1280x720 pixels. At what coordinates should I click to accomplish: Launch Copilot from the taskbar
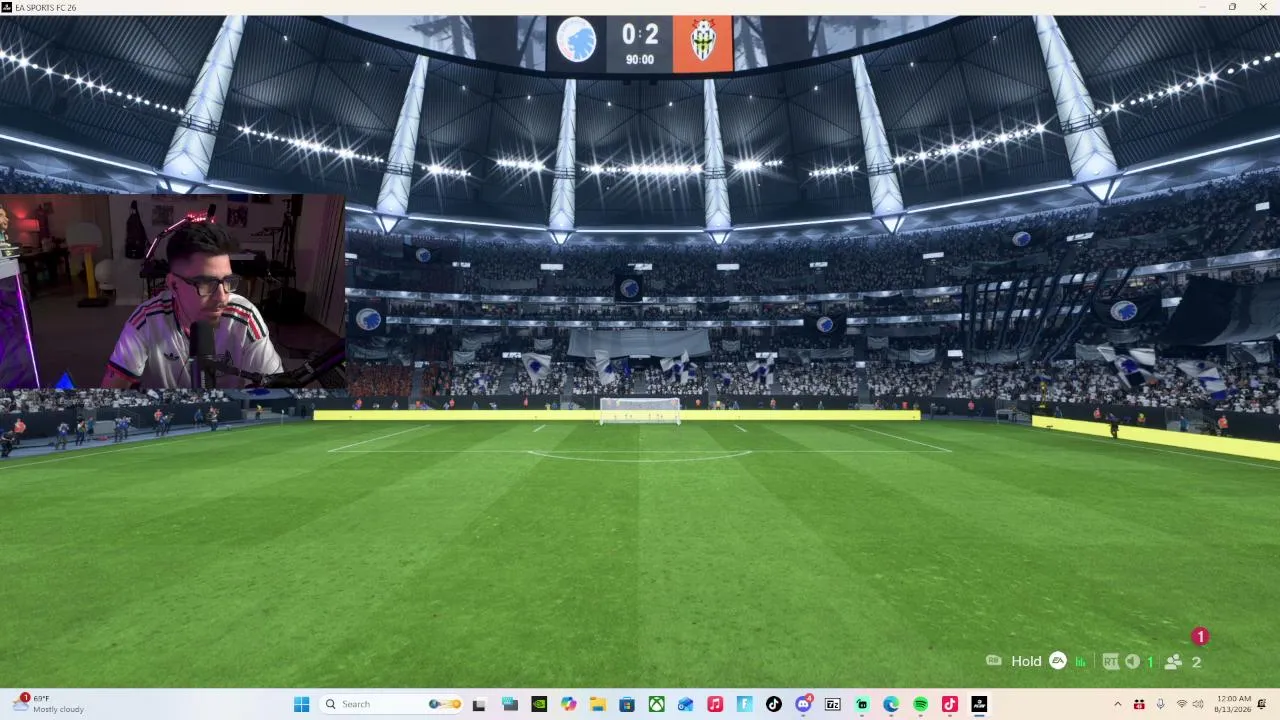point(568,704)
